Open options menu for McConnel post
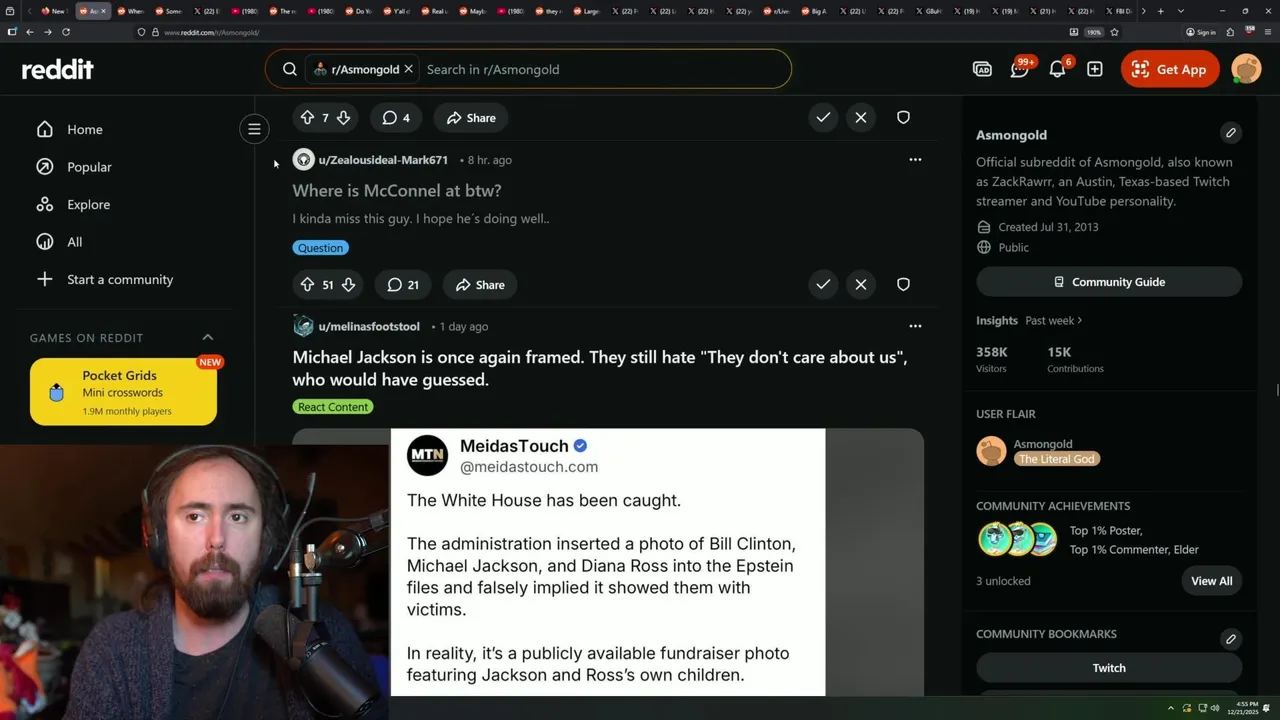This screenshot has height=720, width=1280. click(x=915, y=160)
